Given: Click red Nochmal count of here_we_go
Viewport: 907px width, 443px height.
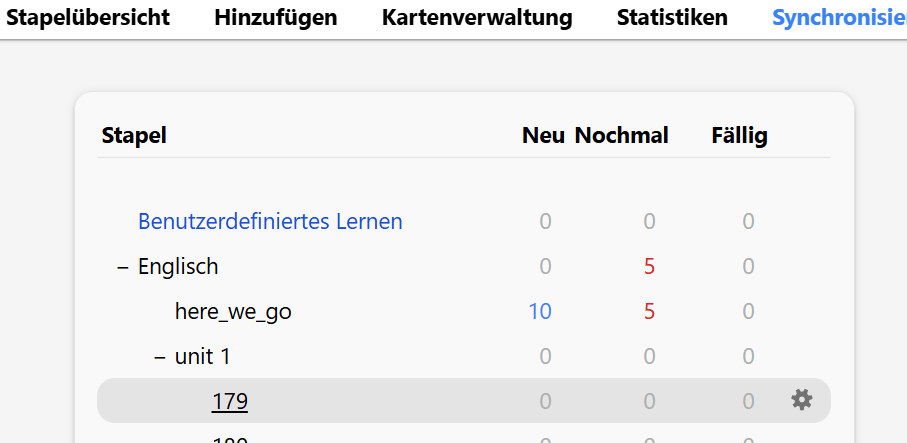Looking at the screenshot, I should coord(649,312).
